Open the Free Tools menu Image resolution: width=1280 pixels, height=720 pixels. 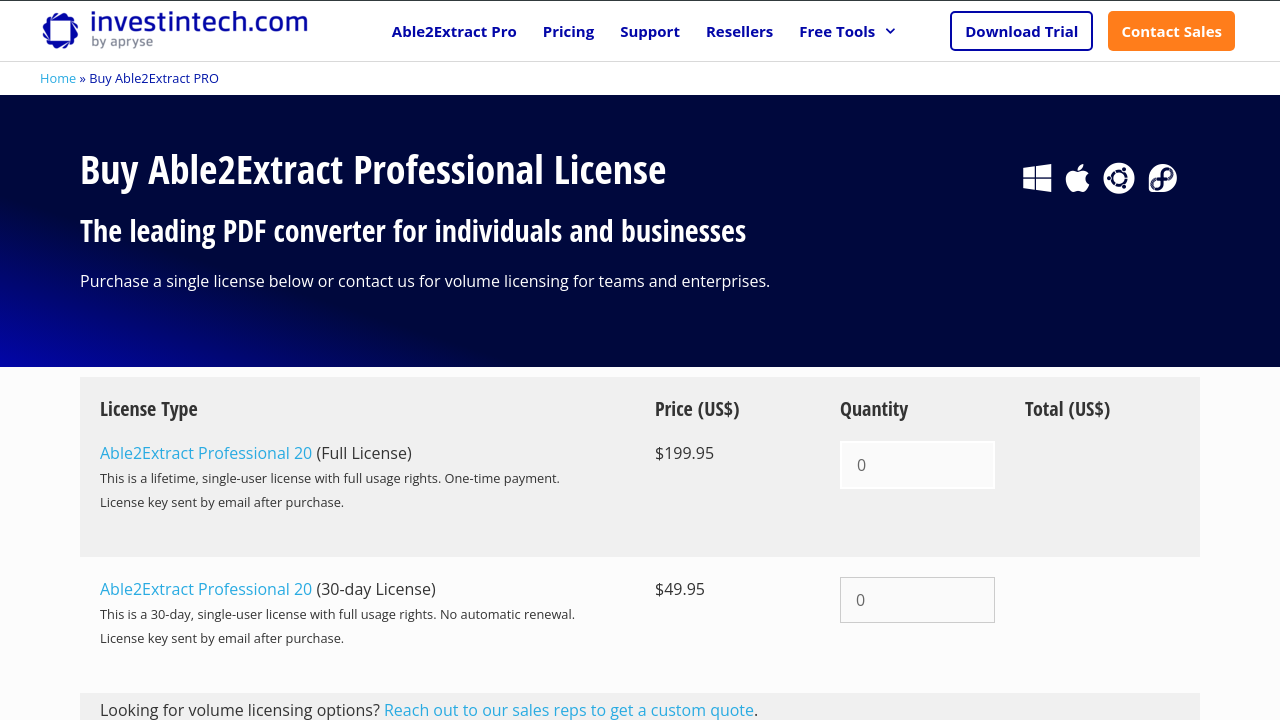click(836, 31)
